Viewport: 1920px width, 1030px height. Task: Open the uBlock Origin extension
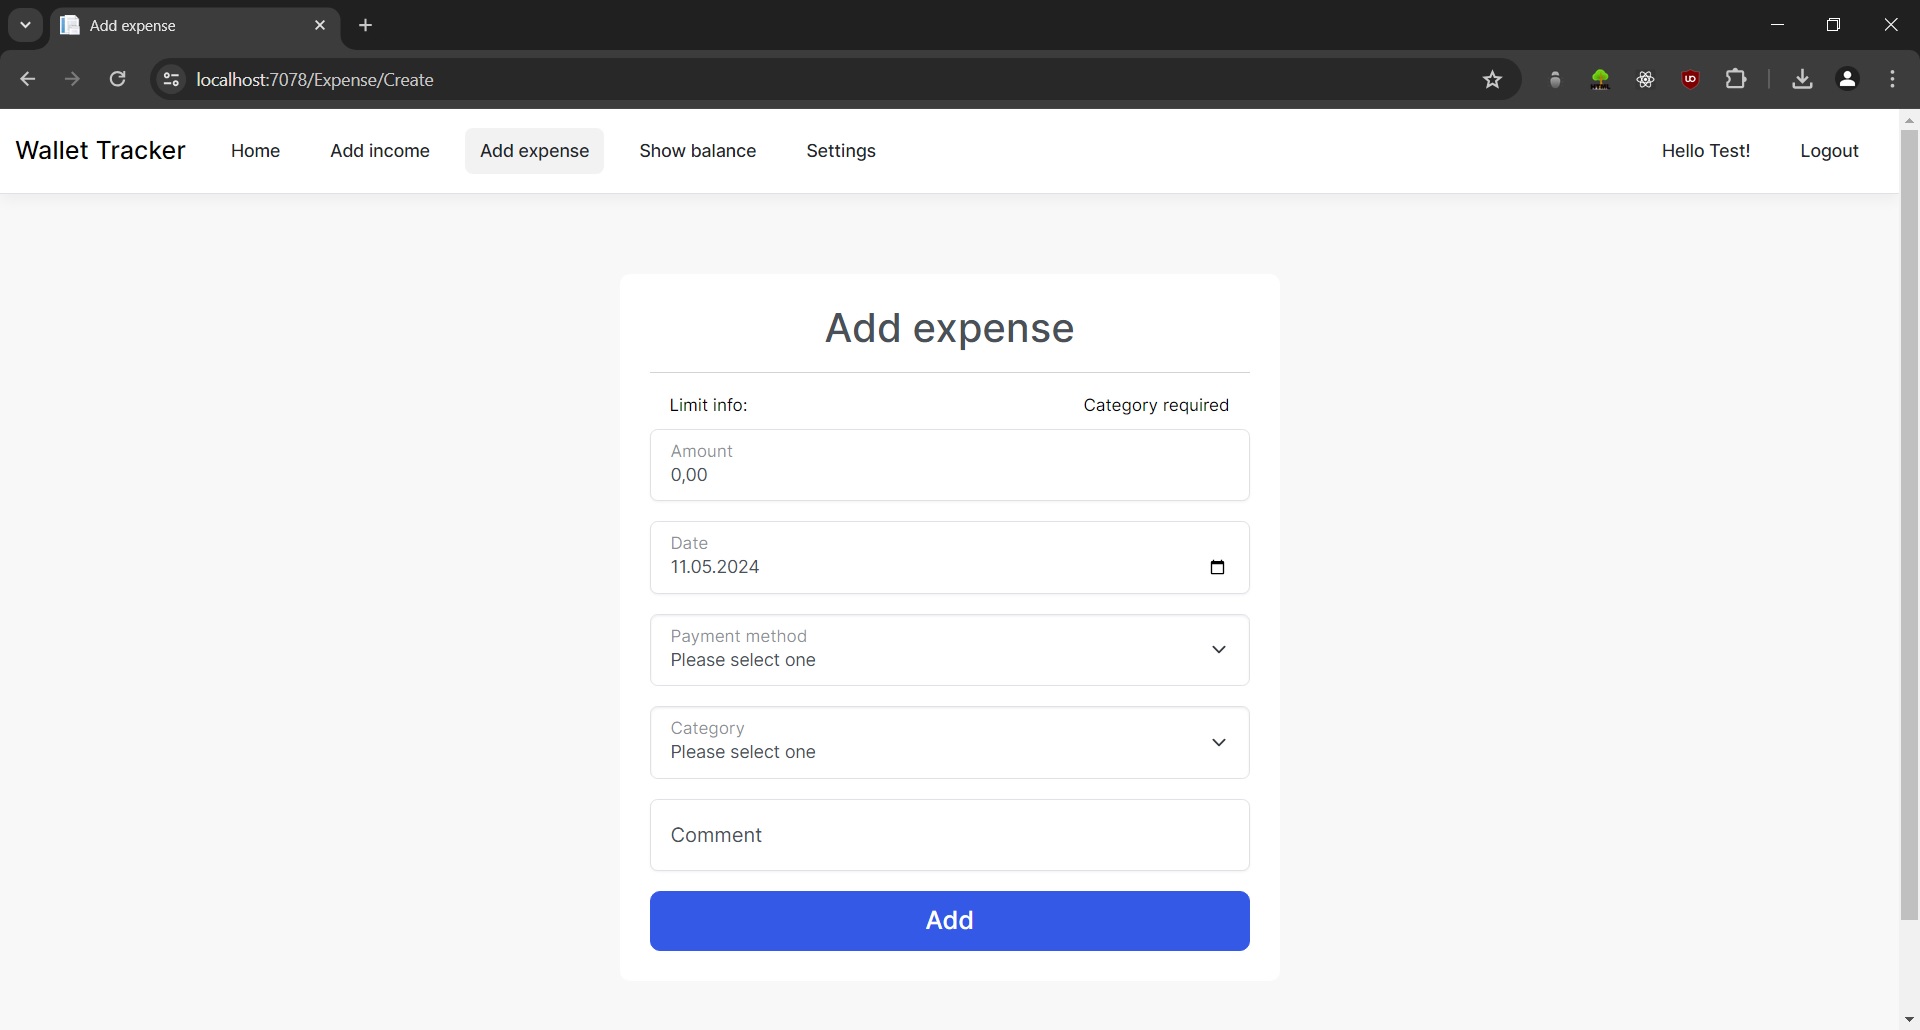[x=1690, y=79]
